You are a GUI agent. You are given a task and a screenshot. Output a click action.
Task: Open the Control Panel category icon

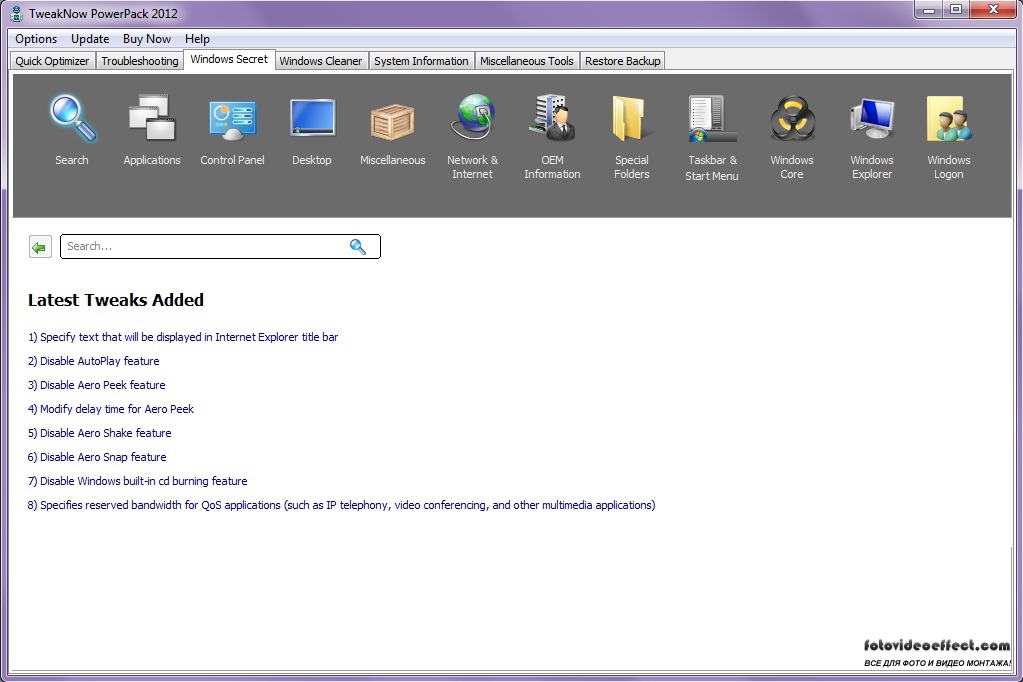pyautogui.click(x=232, y=119)
